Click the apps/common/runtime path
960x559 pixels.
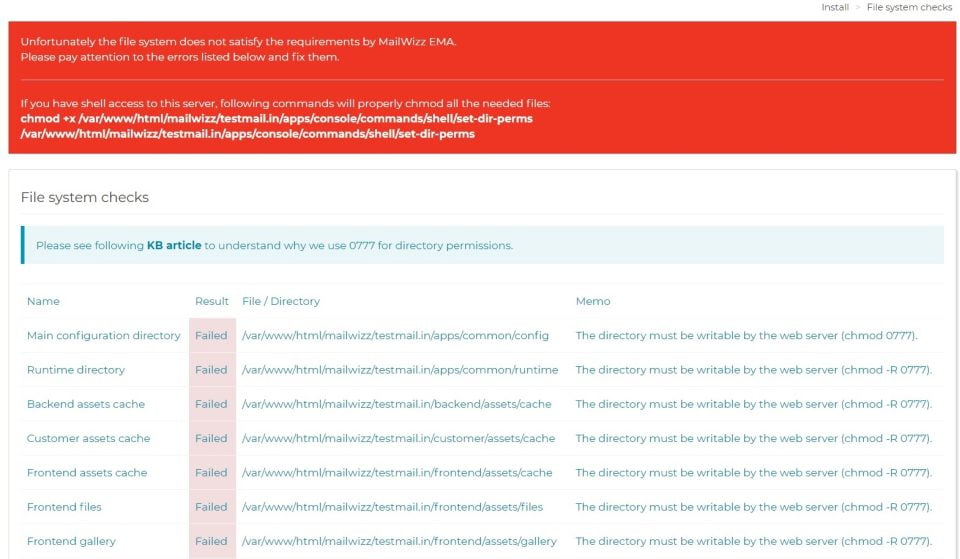pos(400,370)
